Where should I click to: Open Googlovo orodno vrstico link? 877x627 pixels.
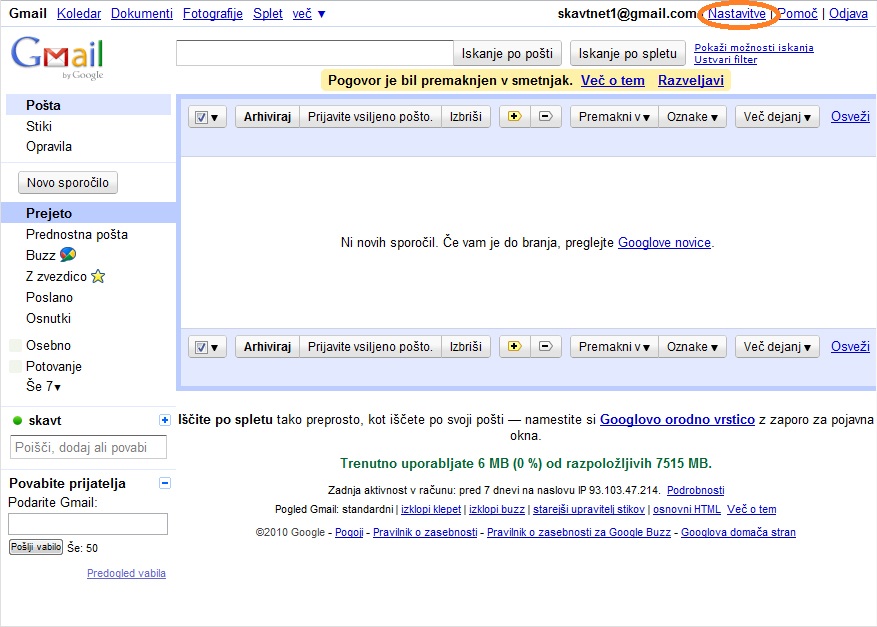[x=677, y=419]
